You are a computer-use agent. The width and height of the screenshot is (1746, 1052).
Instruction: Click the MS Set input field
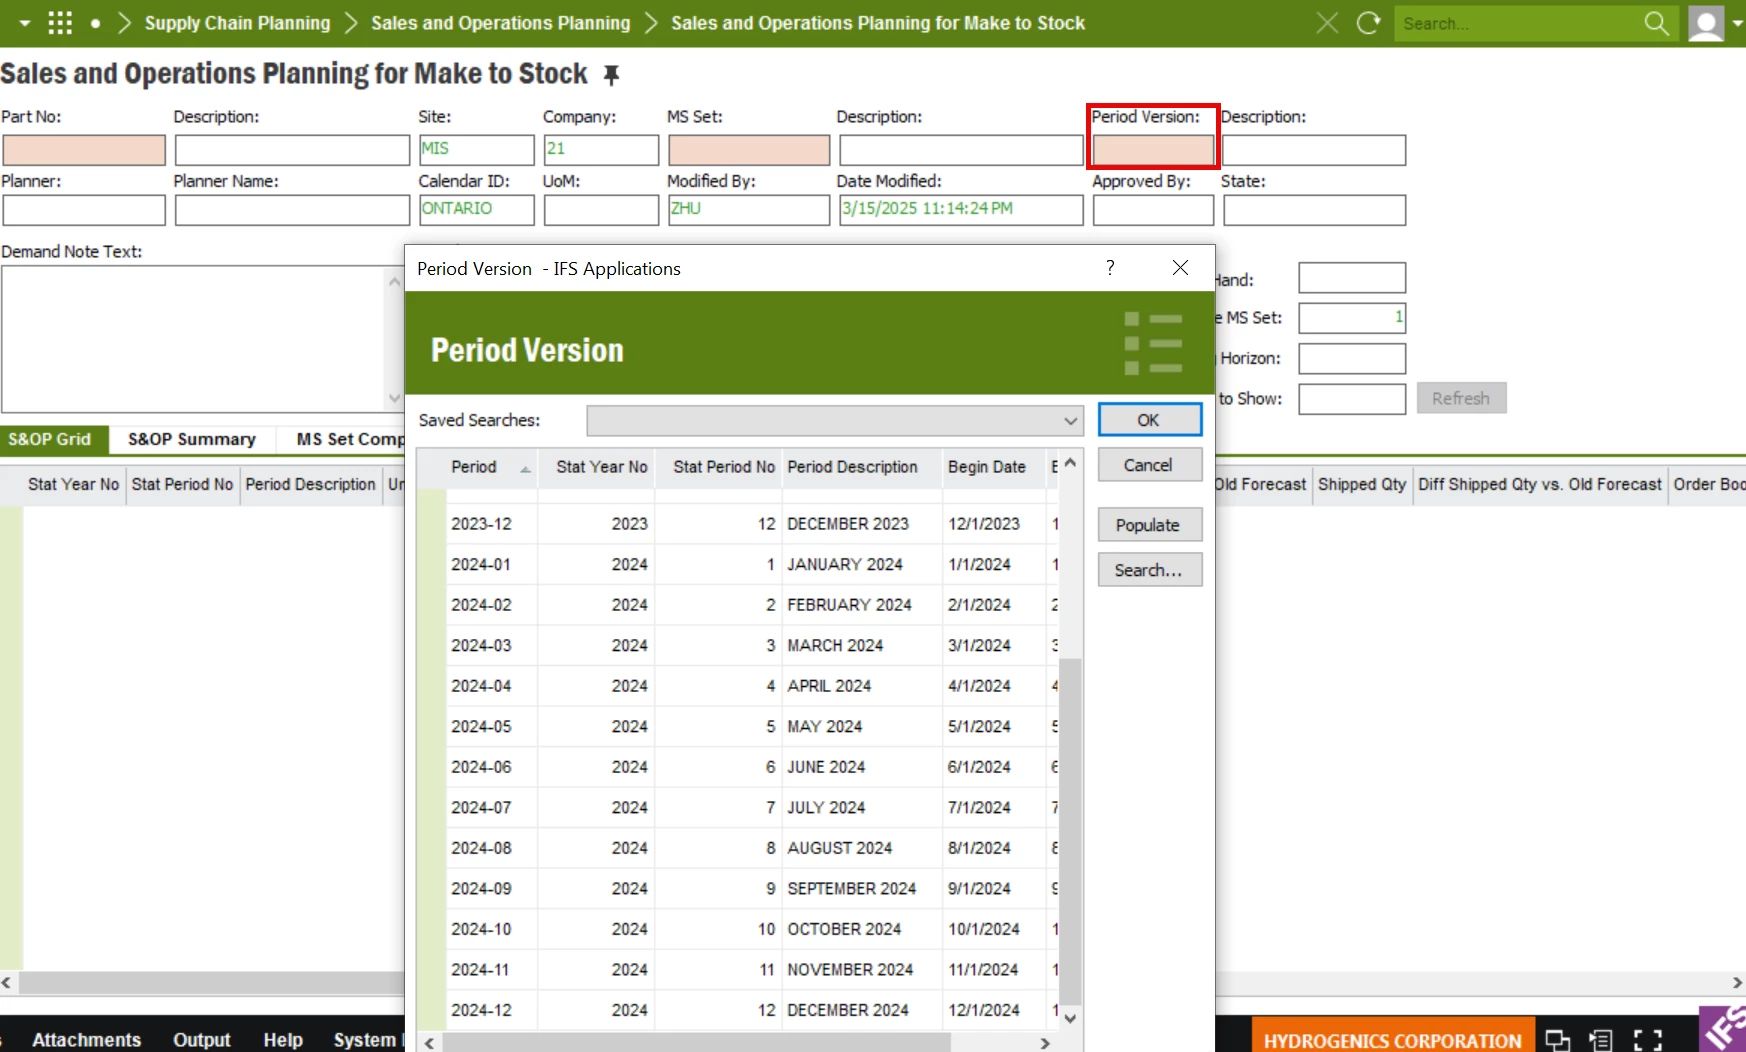(749, 150)
